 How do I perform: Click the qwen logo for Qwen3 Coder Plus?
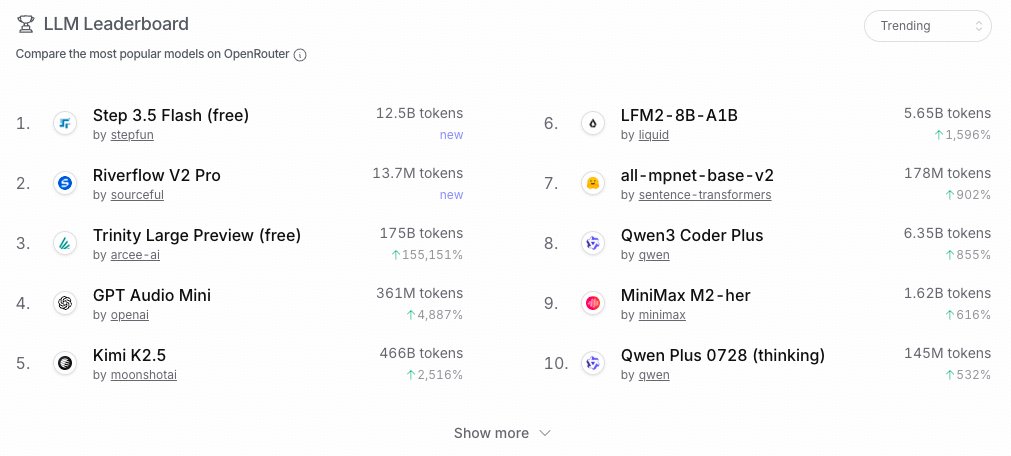point(593,243)
